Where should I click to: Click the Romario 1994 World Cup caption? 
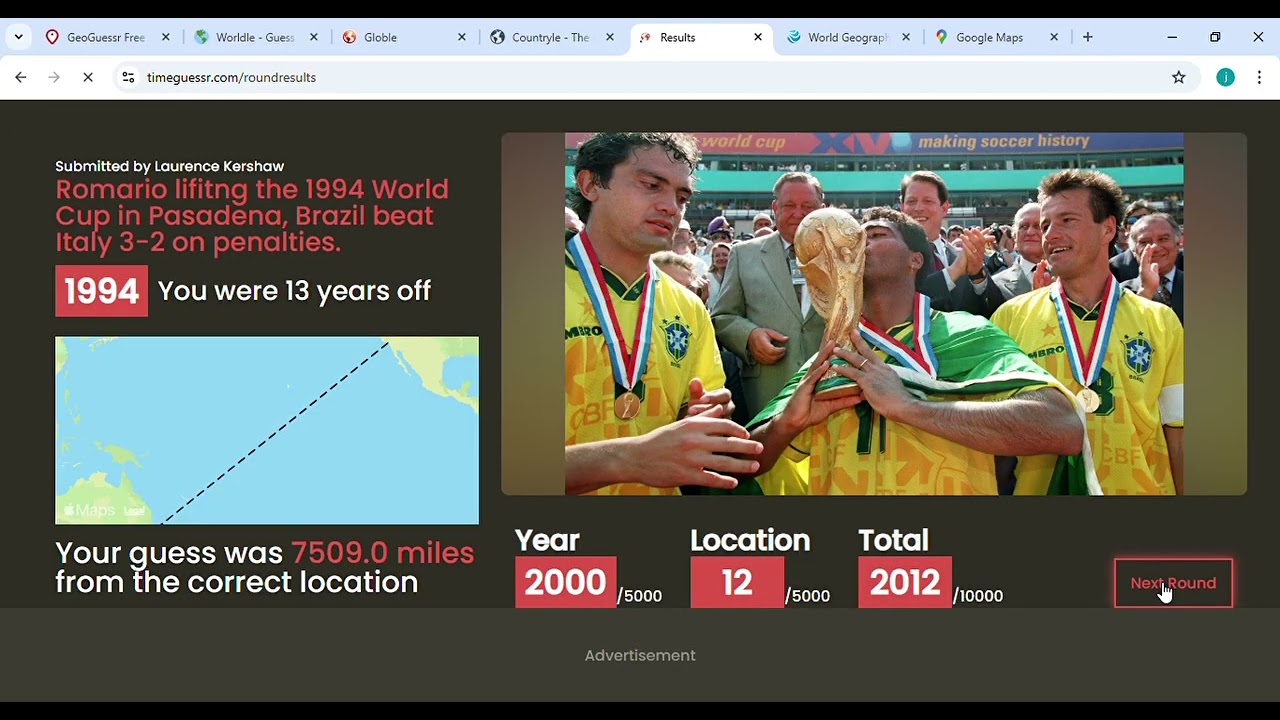(252, 215)
